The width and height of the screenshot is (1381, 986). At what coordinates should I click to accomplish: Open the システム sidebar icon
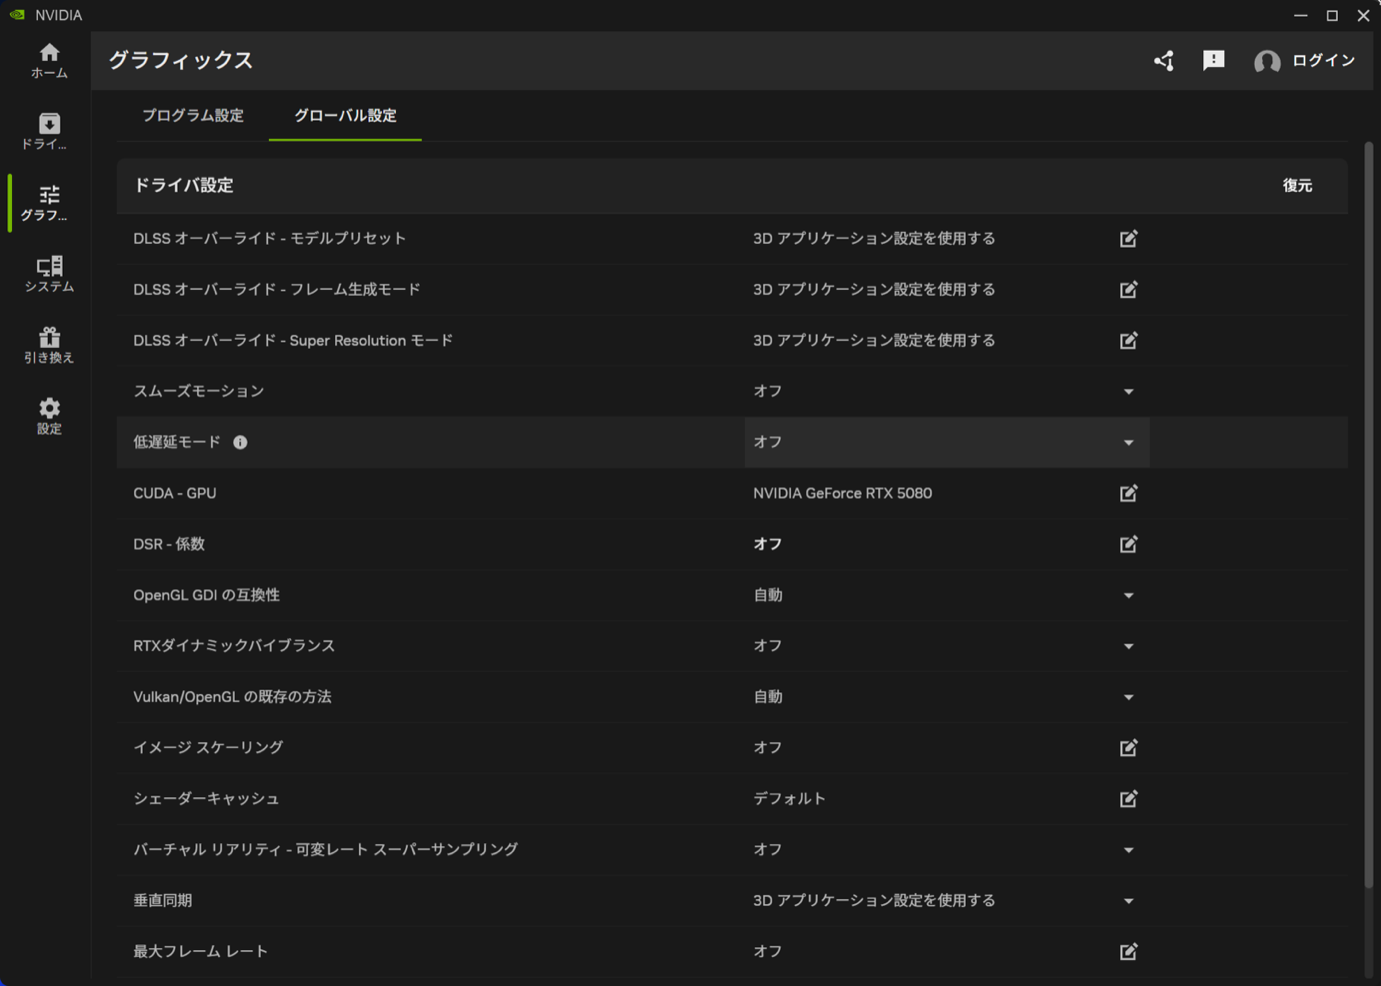(49, 274)
